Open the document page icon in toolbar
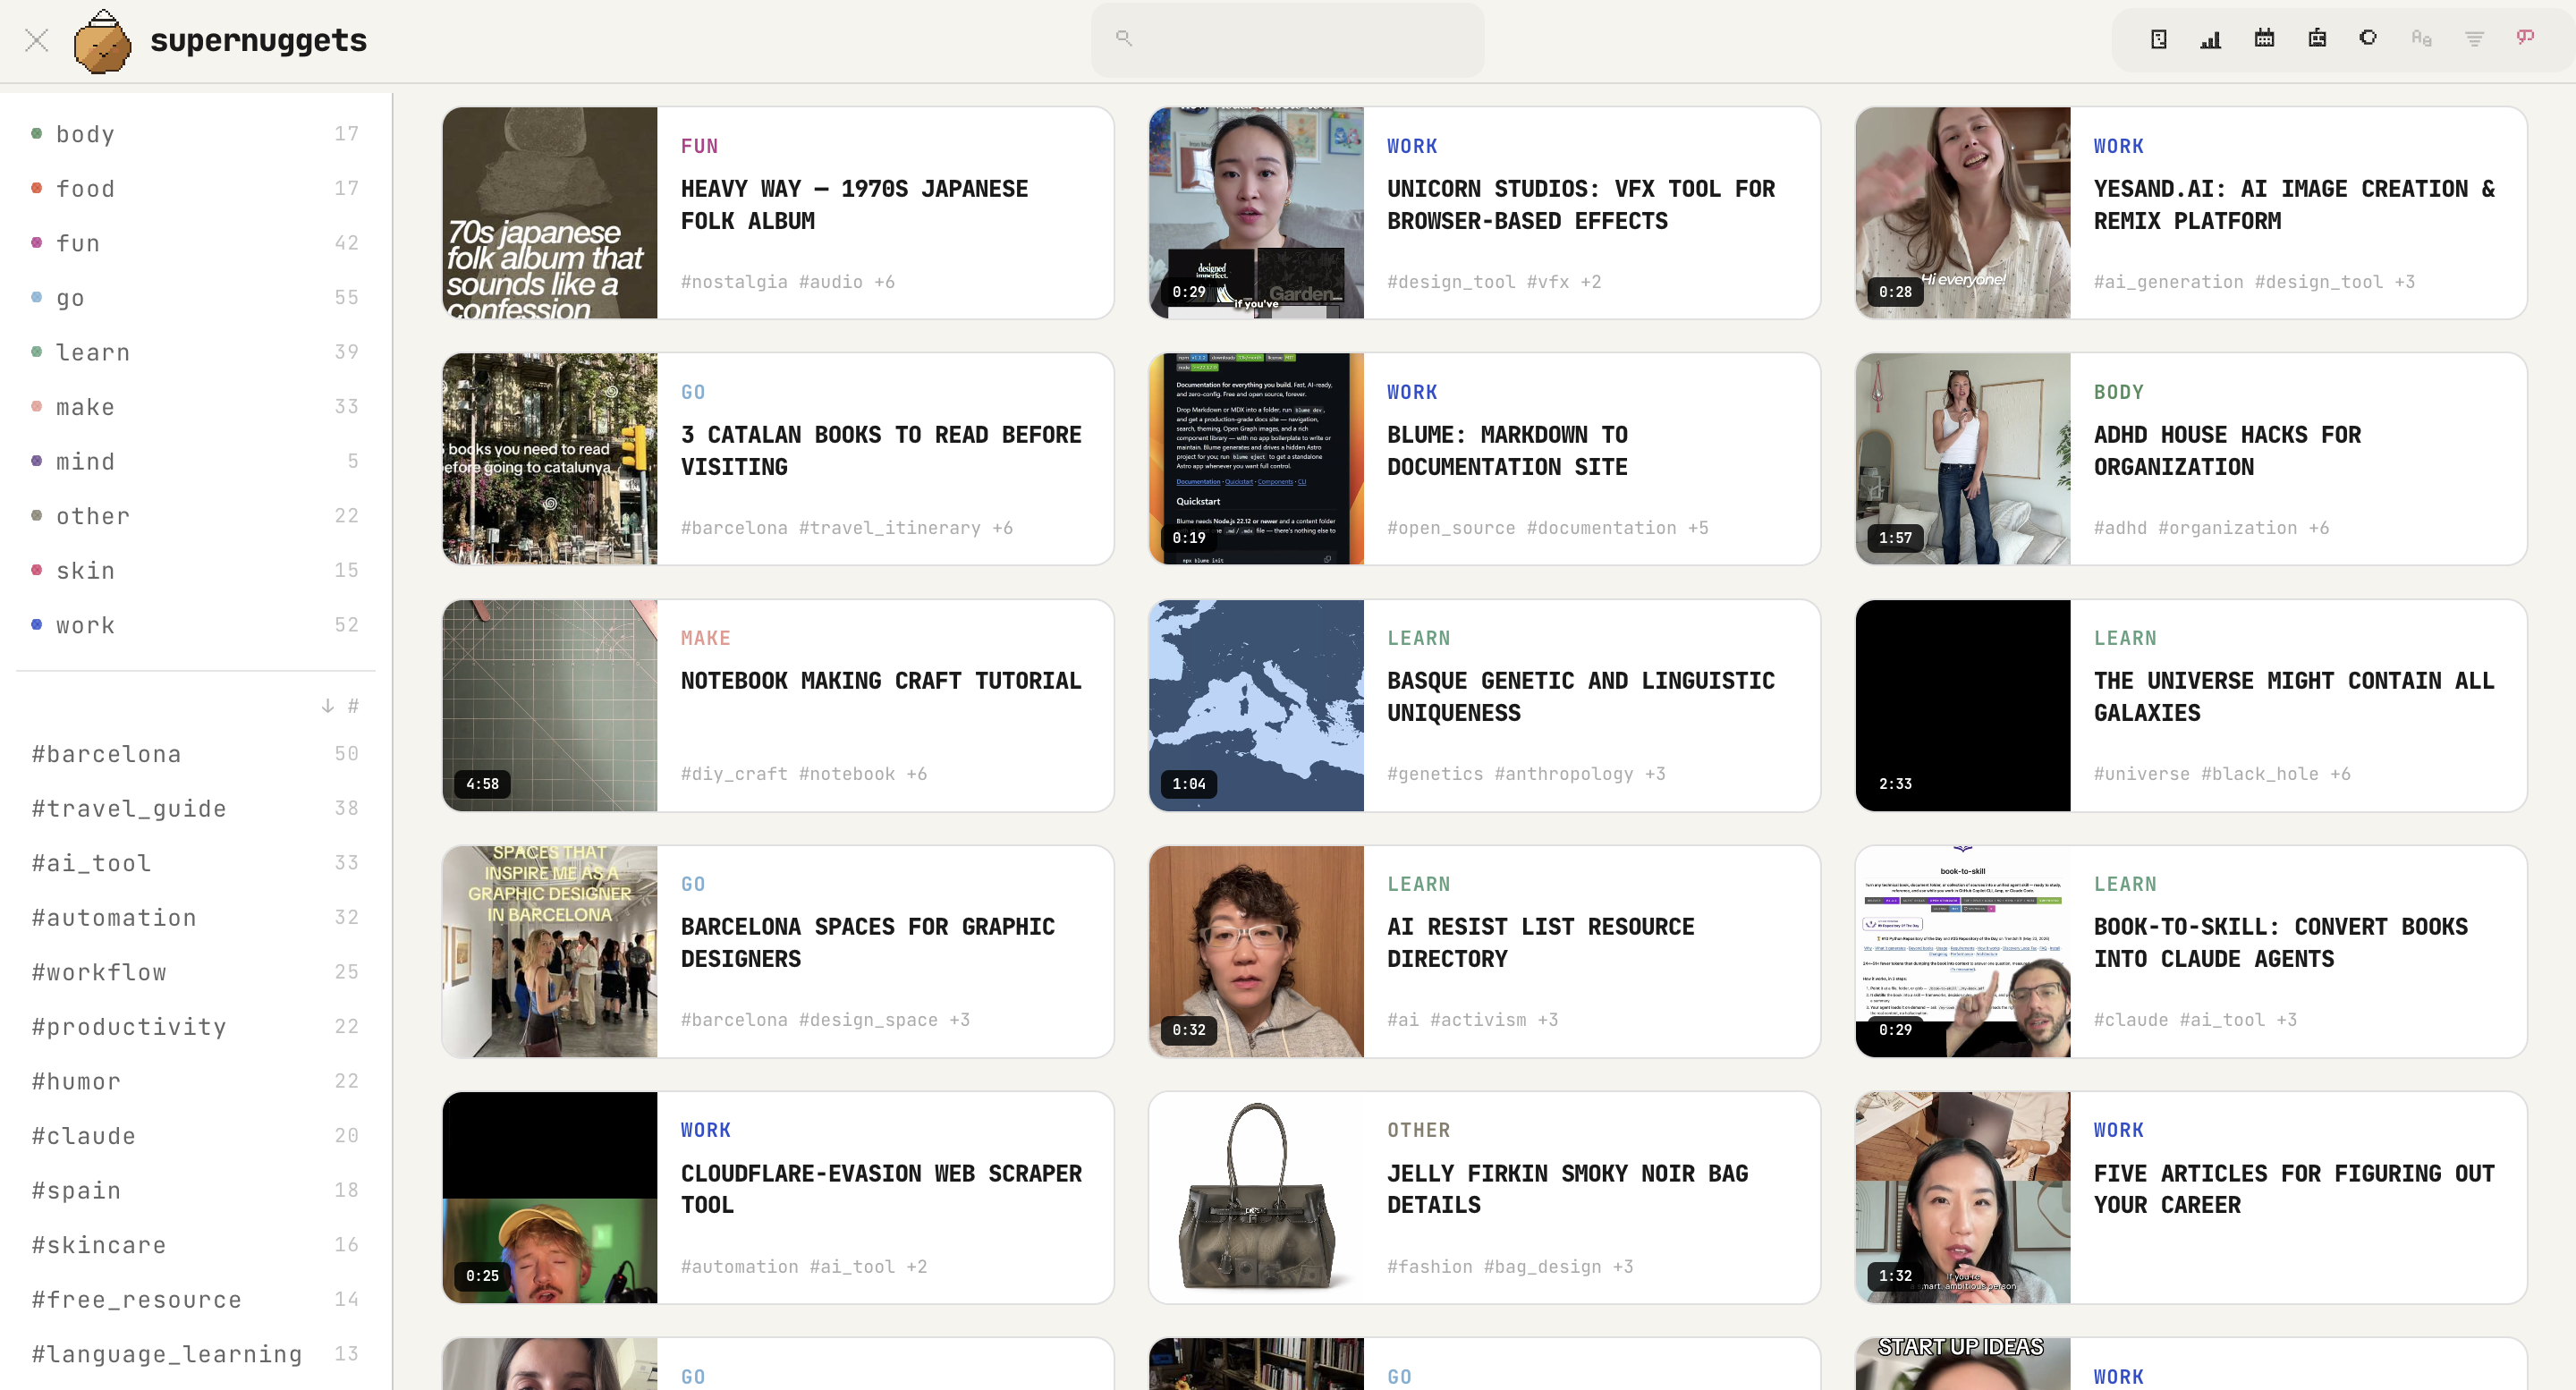The width and height of the screenshot is (2576, 1390). [x=2158, y=39]
